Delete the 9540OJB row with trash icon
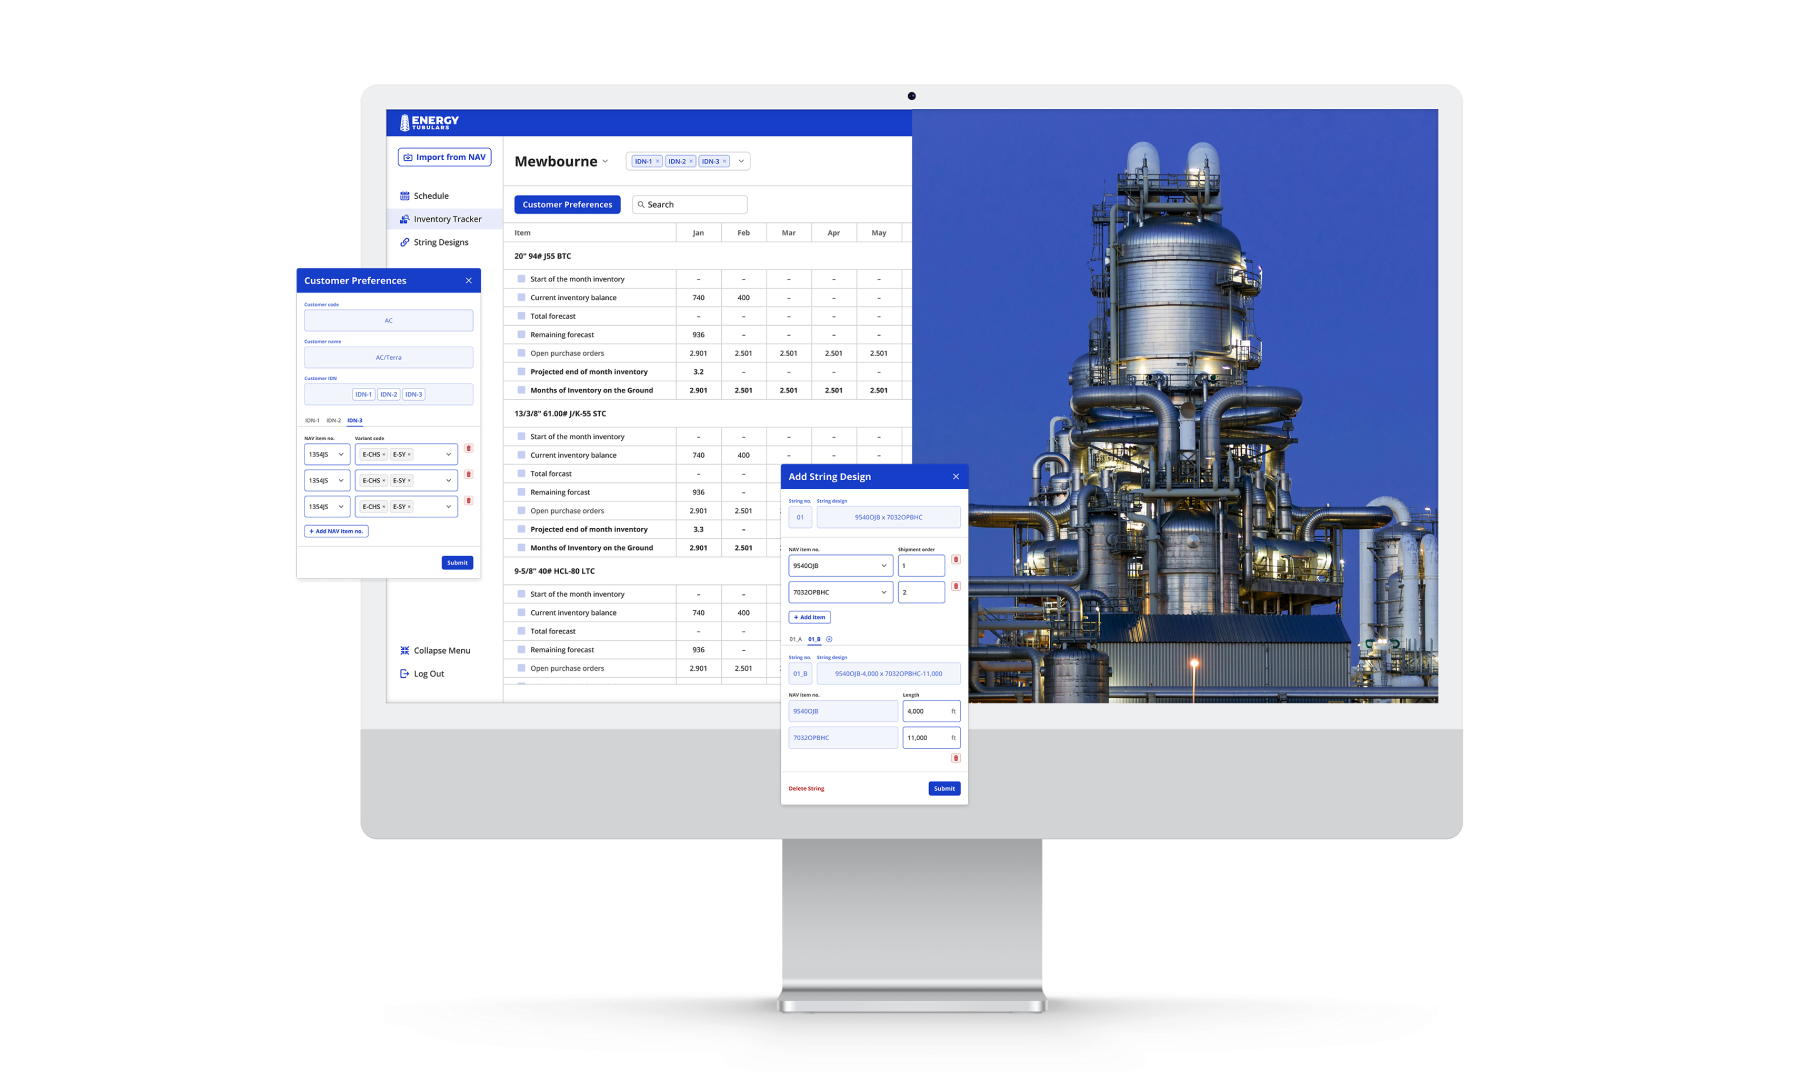 click(955, 560)
